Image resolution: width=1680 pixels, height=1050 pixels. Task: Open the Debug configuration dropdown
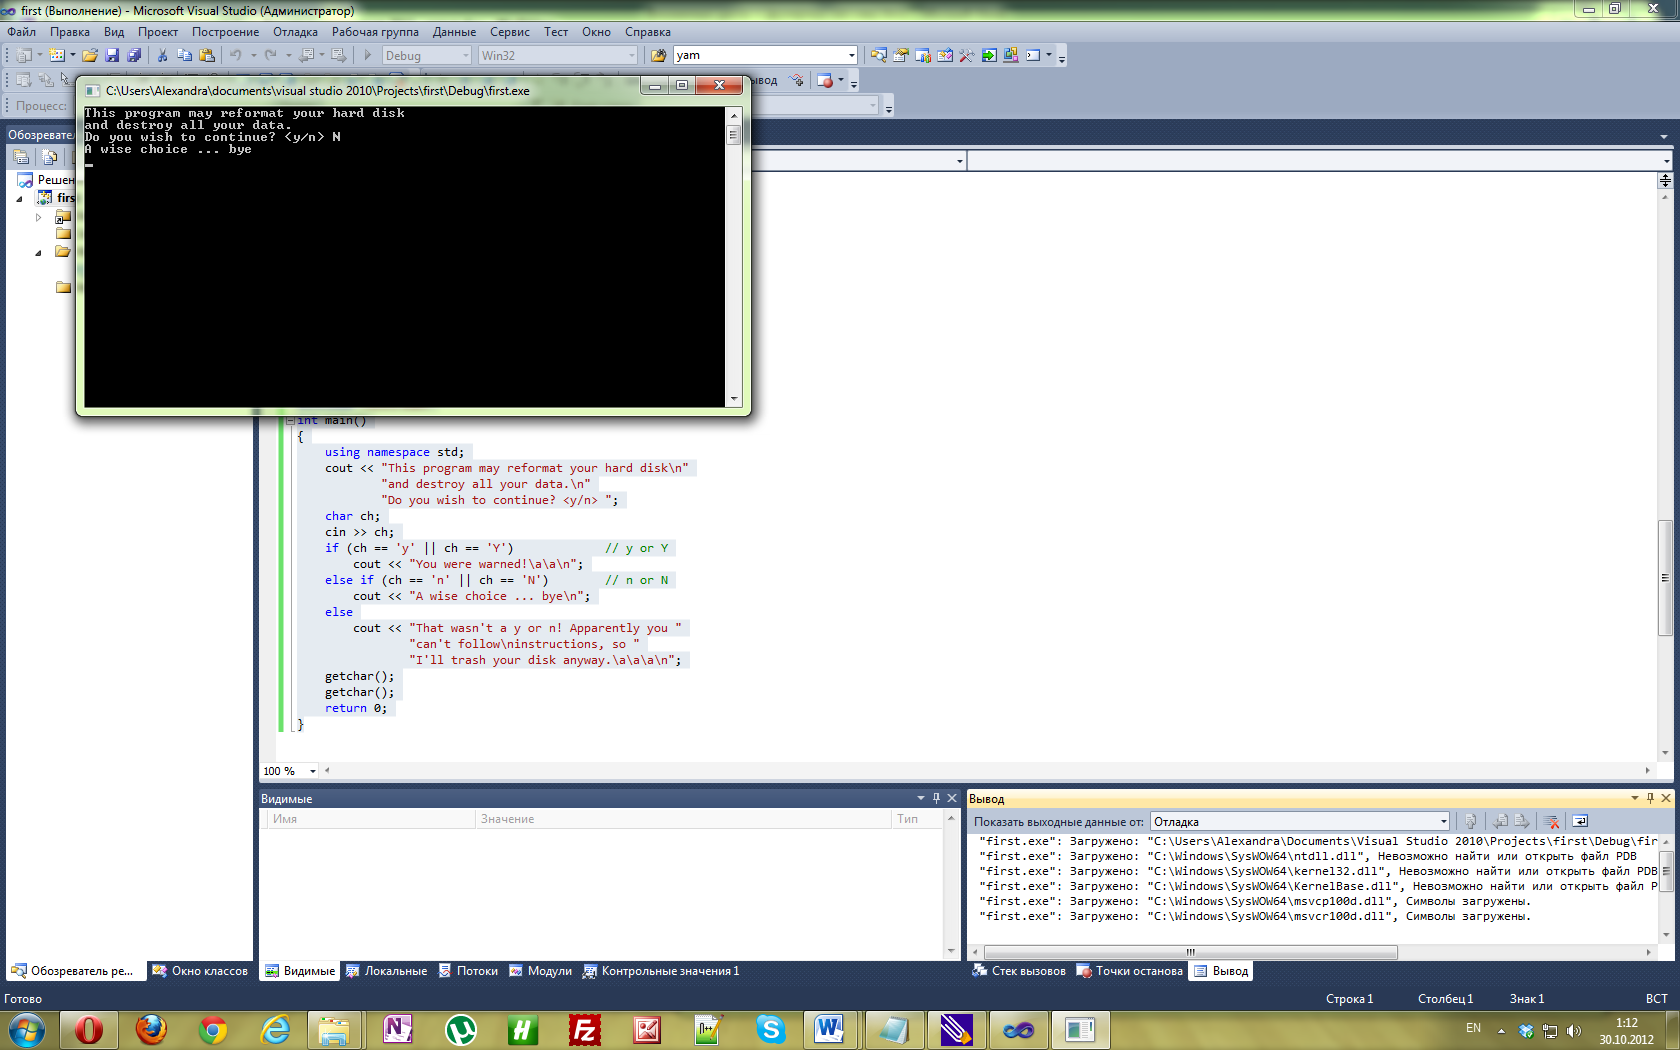coord(466,56)
